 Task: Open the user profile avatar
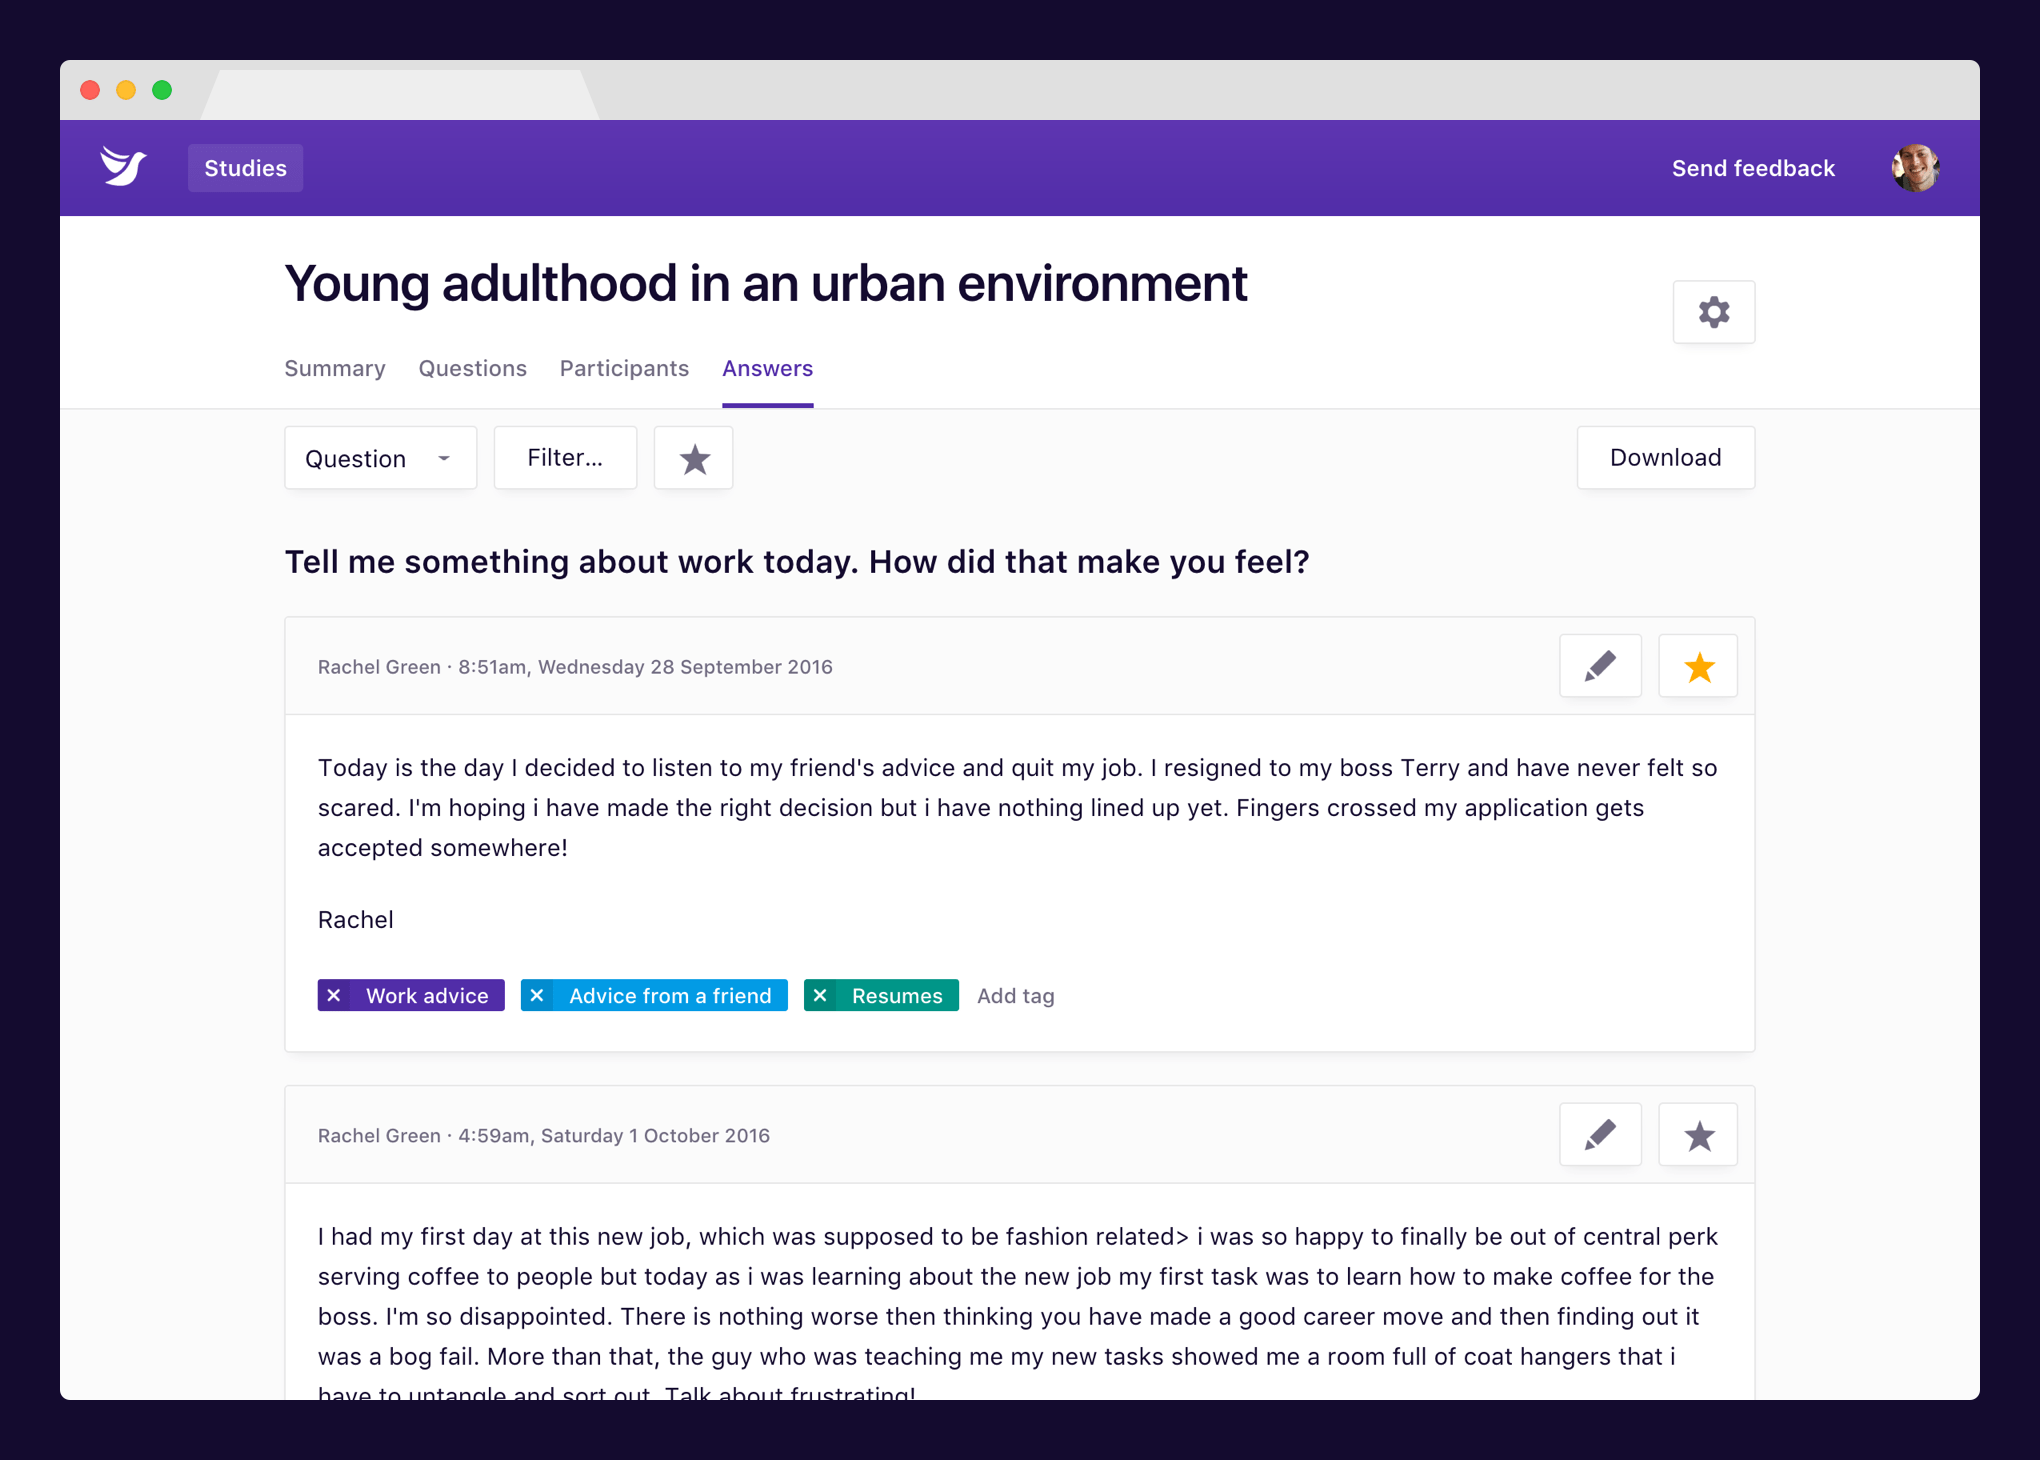[x=1915, y=168]
